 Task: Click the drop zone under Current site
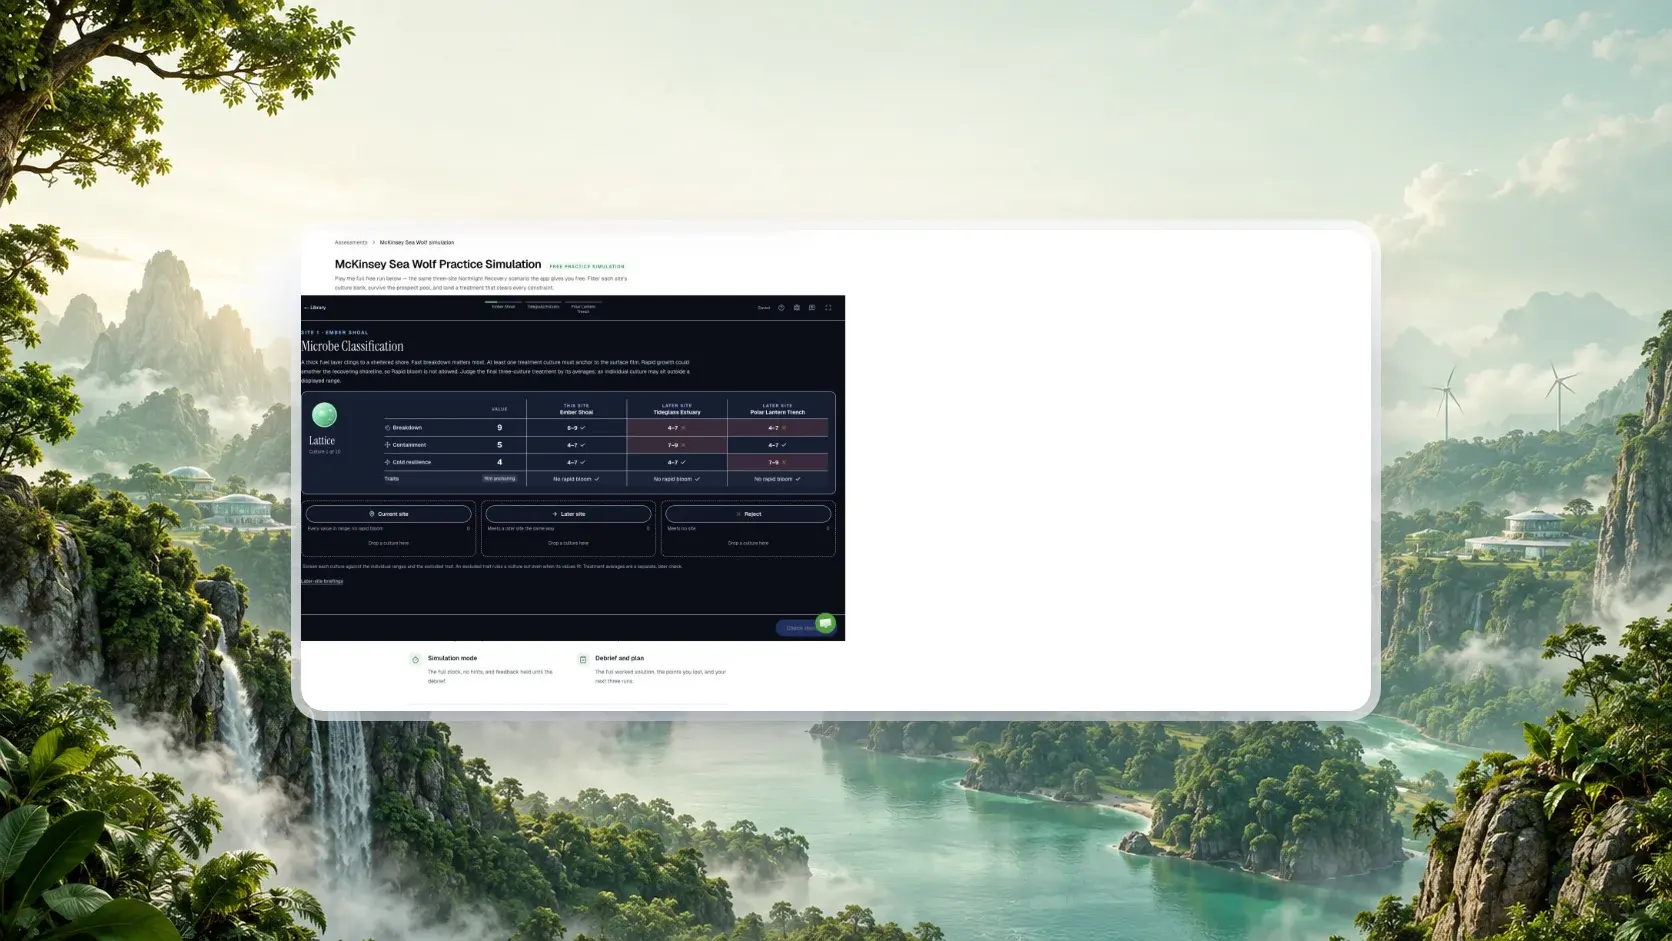(388, 543)
